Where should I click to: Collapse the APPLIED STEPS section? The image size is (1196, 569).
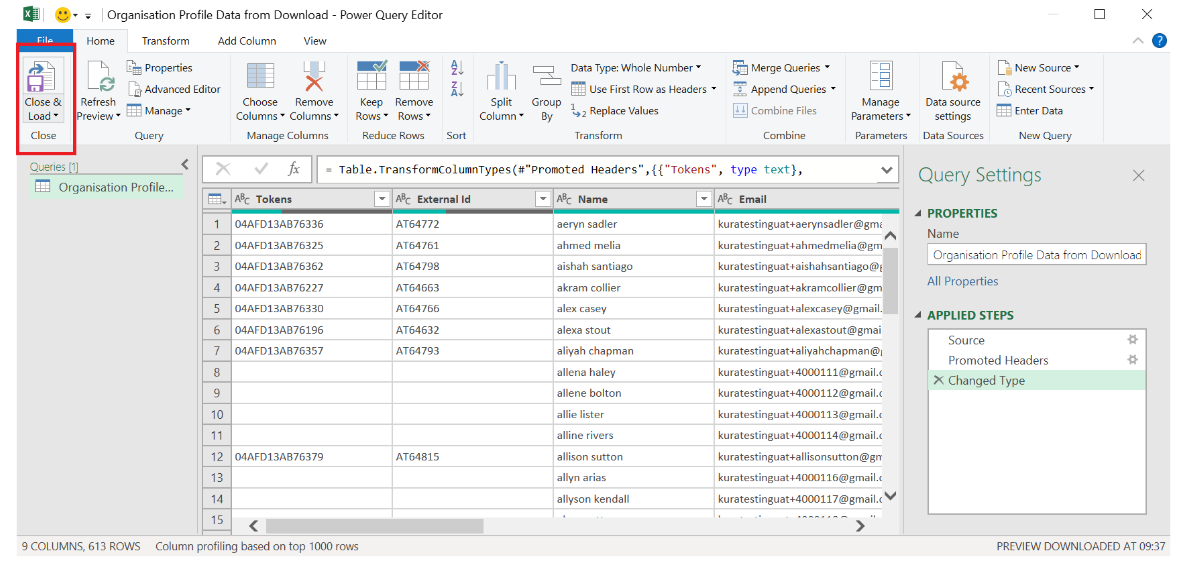[x=918, y=316]
